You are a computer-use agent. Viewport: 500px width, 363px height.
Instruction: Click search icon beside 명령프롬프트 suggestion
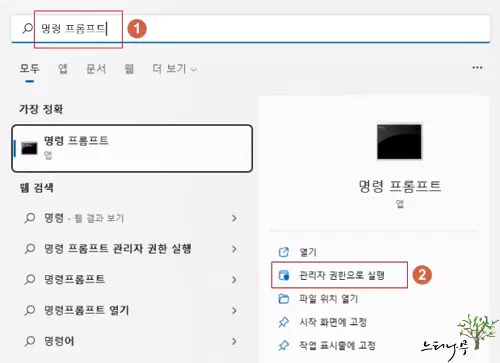point(30,279)
